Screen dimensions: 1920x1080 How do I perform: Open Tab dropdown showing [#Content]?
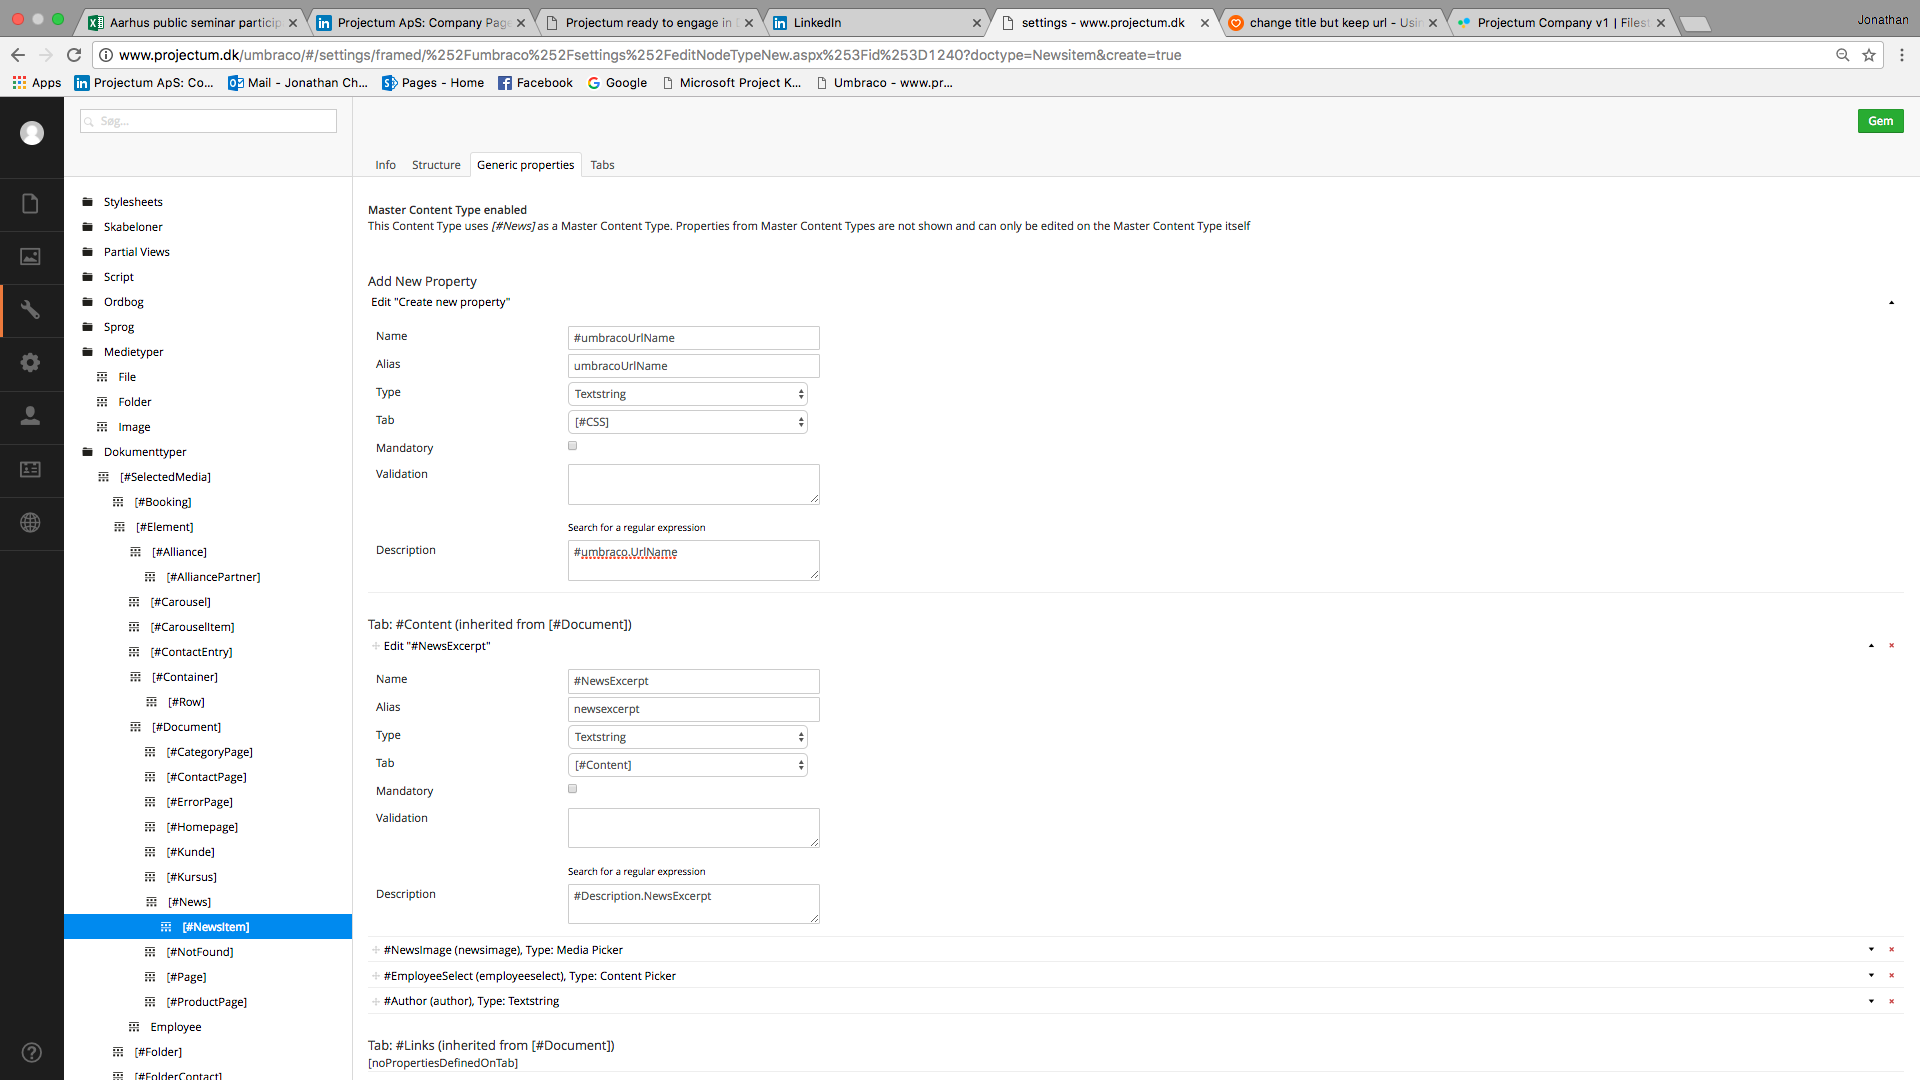pyautogui.click(x=687, y=765)
